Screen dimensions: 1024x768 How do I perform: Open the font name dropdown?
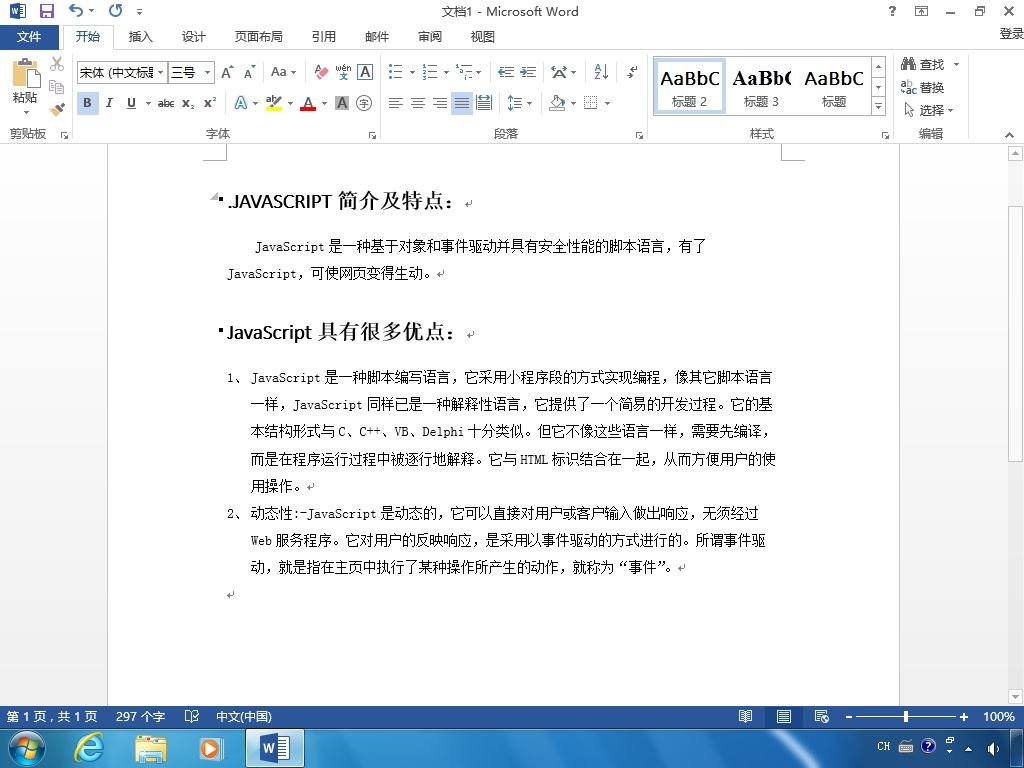click(160, 72)
